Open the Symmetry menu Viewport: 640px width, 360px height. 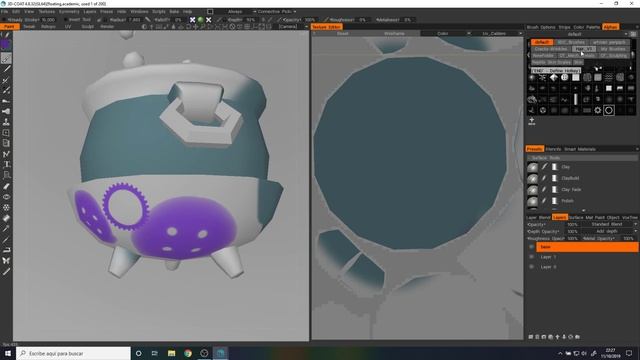click(x=69, y=12)
